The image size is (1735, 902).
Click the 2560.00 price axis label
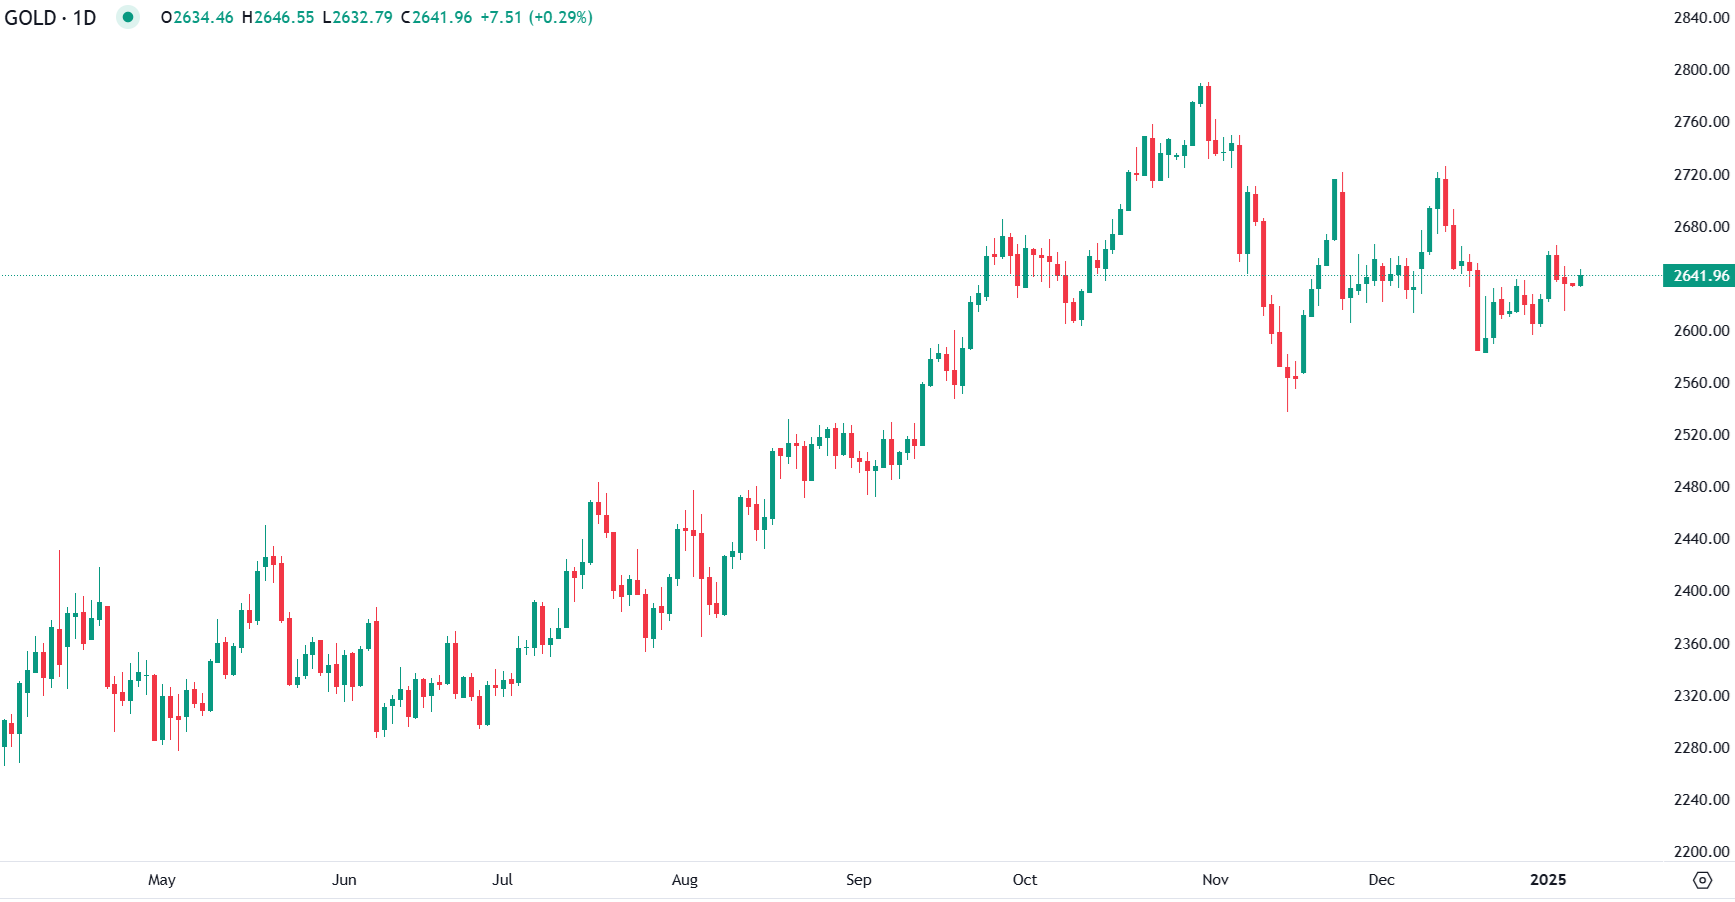[x=1701, y=382]
